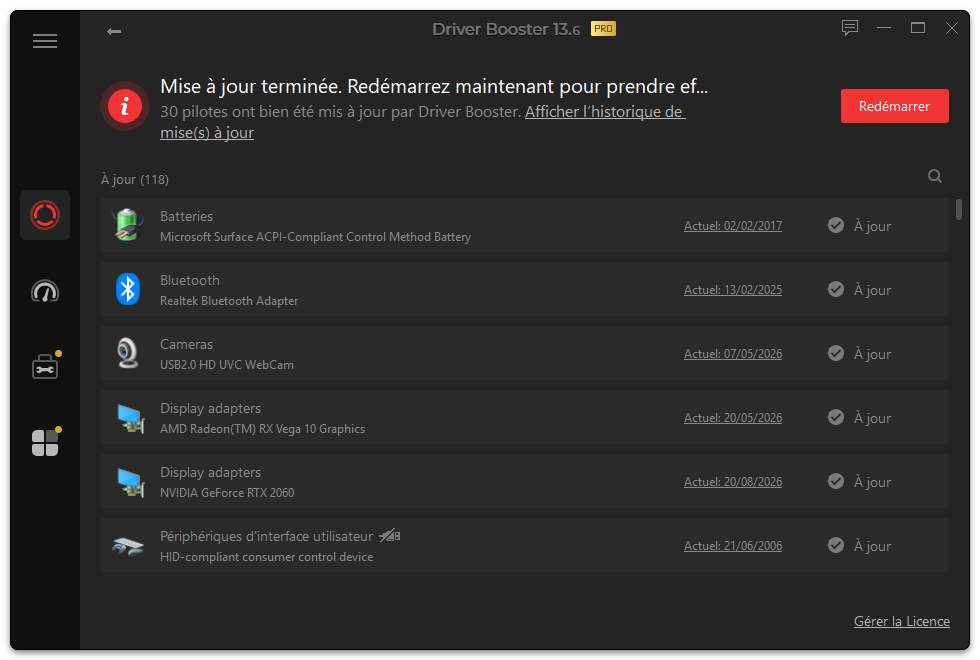This screenshot has height=660, width=980.
Task: Open the feedback chat icon
Action: pos(849,28)
